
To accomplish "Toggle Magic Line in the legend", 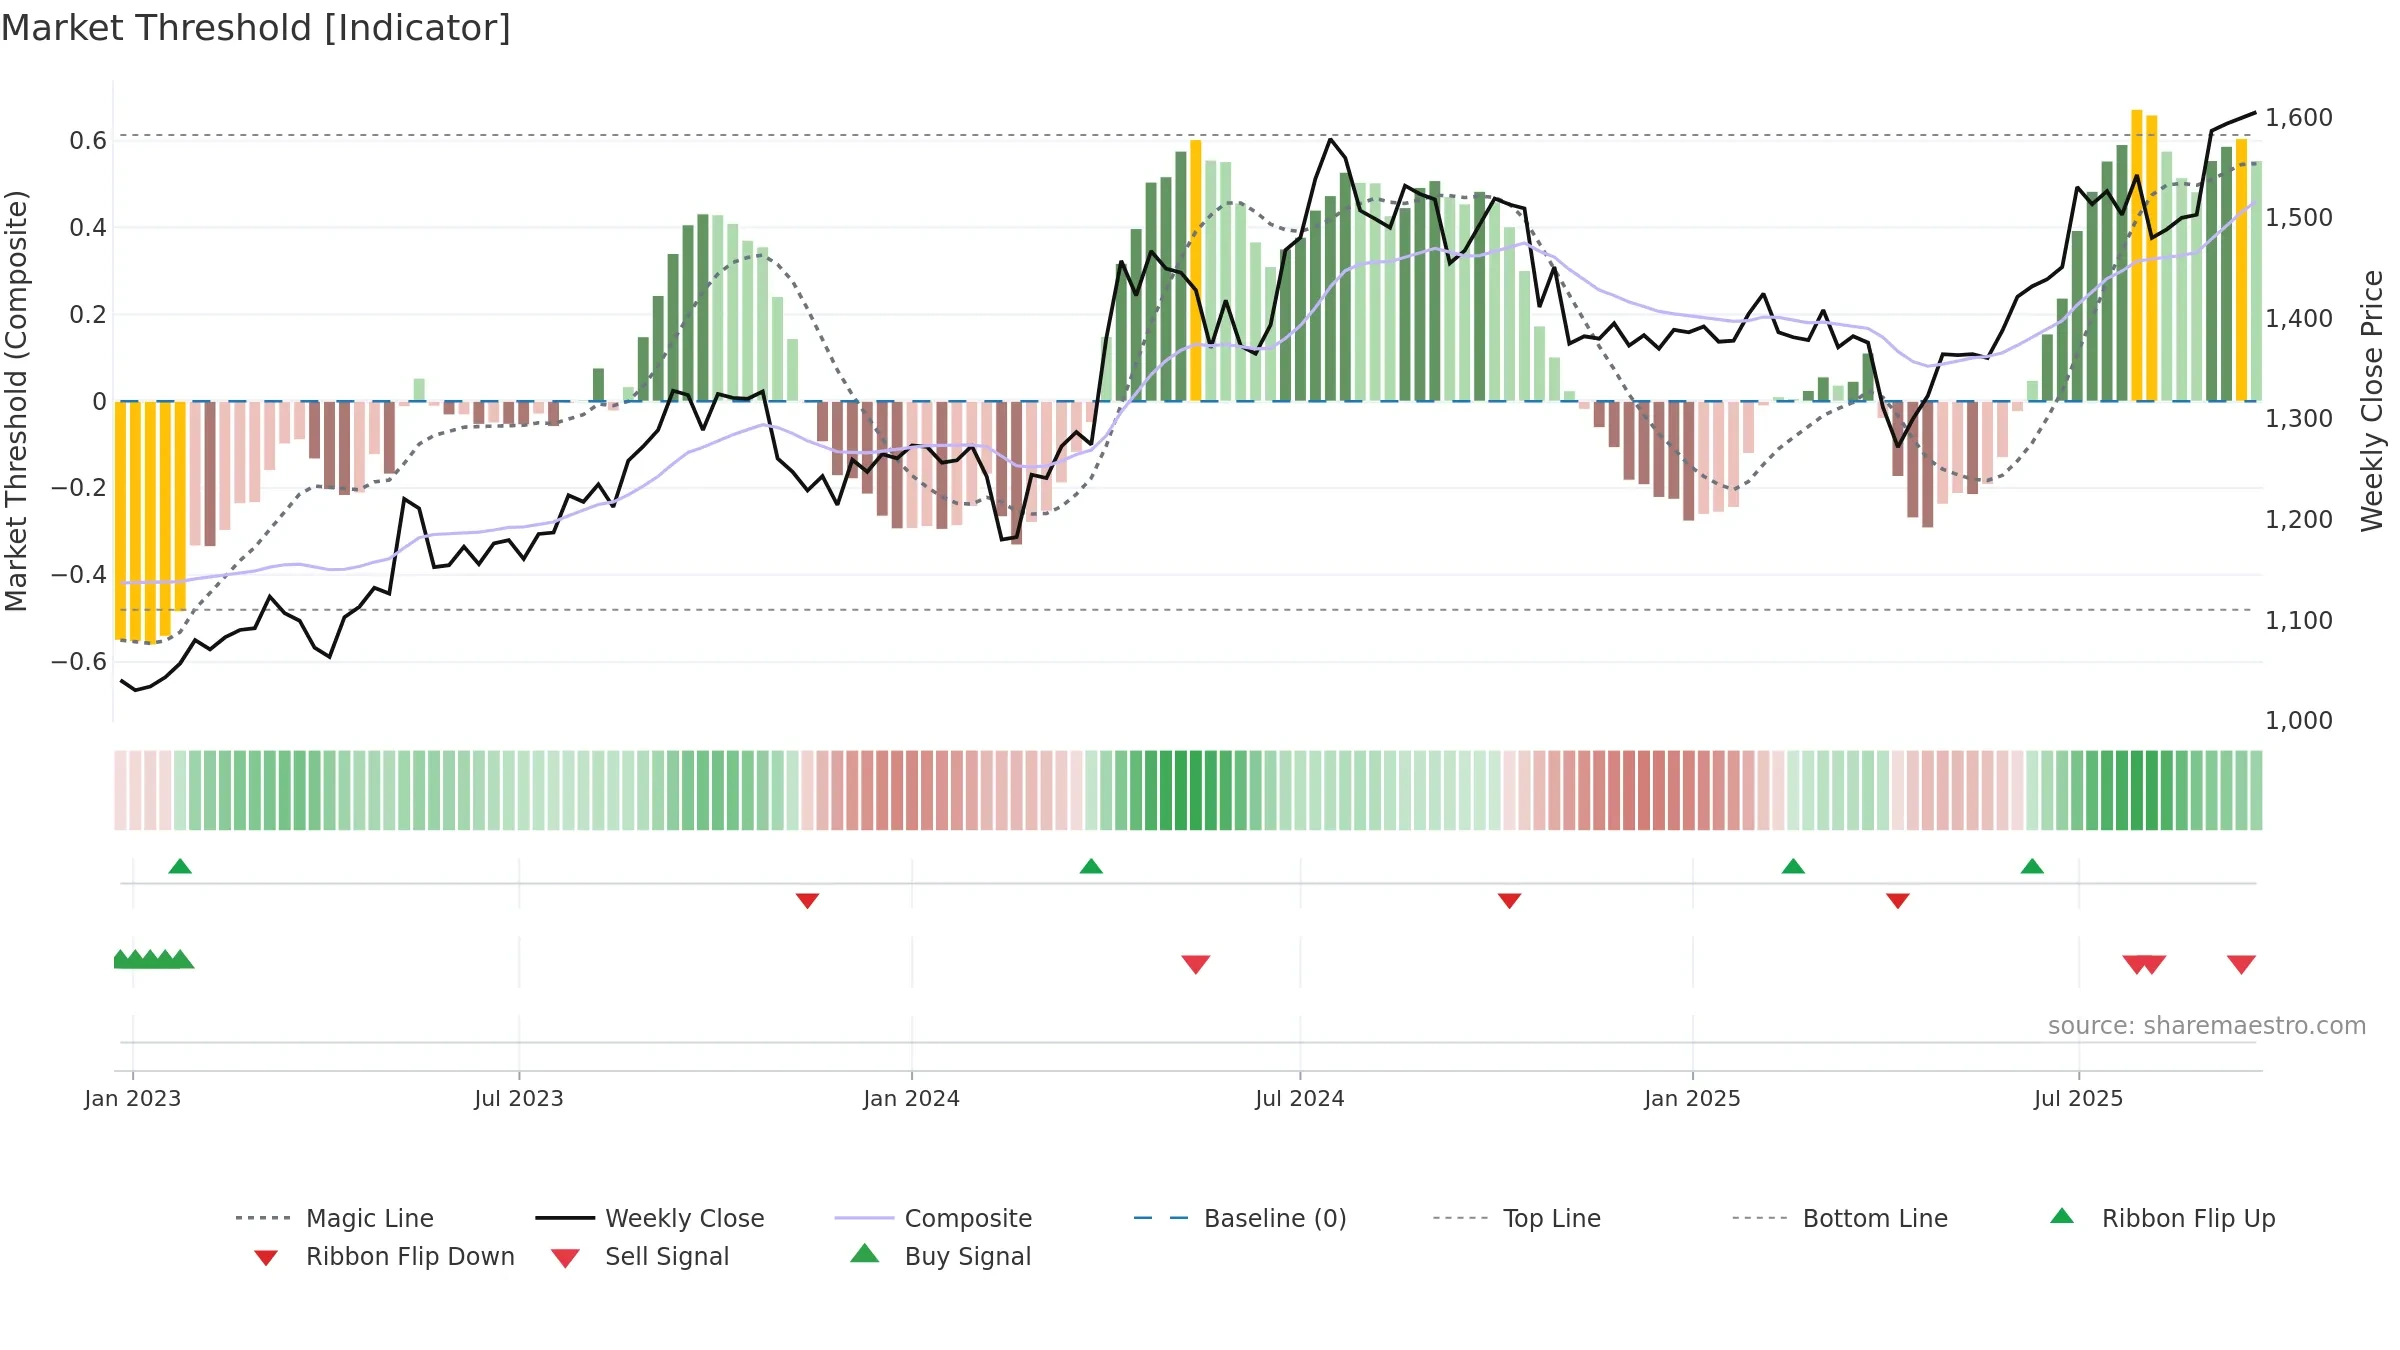I will pos(334,1218).
